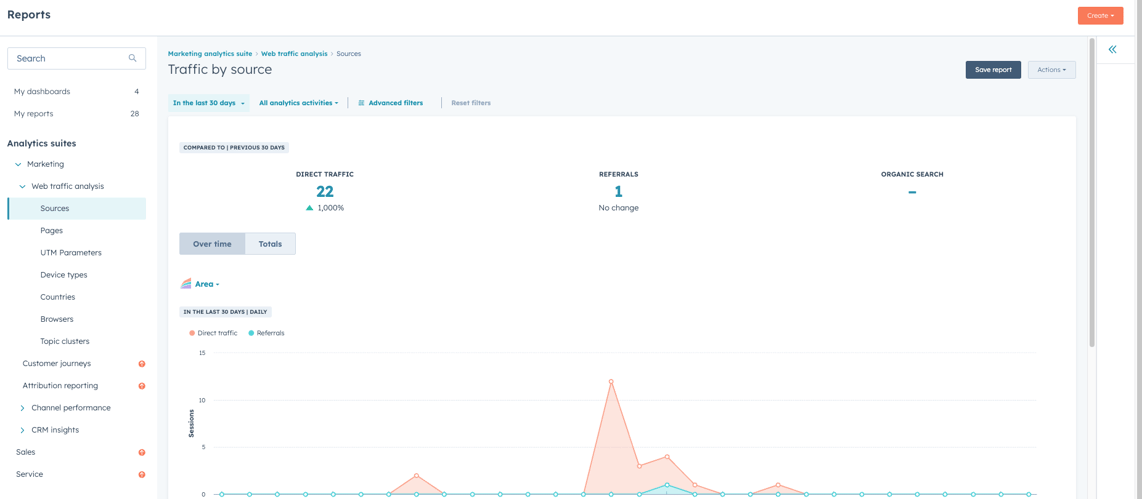Click the Organic Search metric label

[x=912, y=175]
